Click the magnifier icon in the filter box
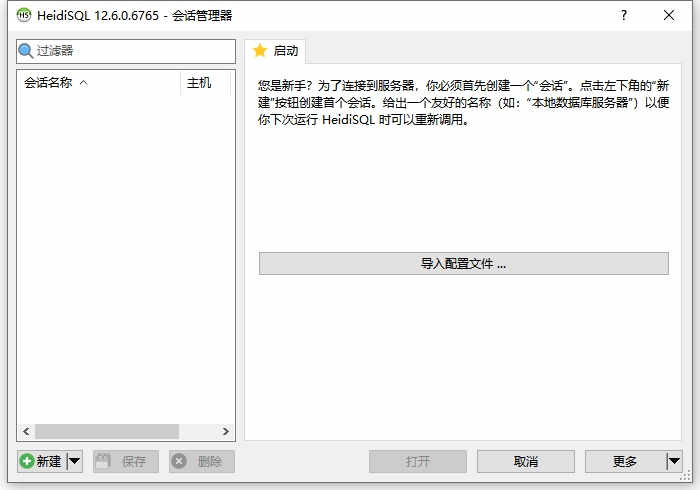Viewport: 700px width, 490px height. point(25,51)
